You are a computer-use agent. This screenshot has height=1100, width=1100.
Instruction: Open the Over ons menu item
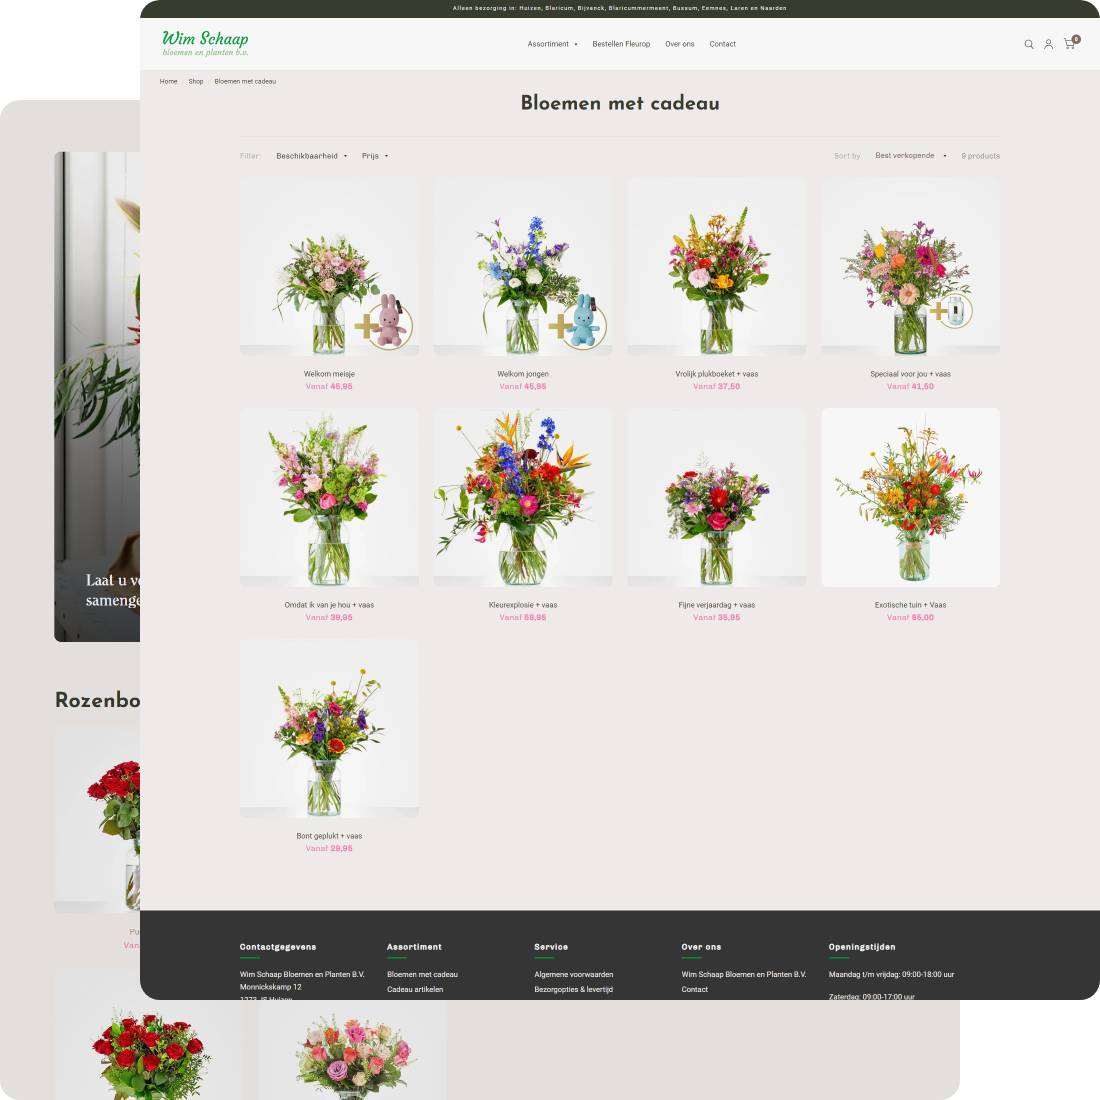(x=679, y=44)
